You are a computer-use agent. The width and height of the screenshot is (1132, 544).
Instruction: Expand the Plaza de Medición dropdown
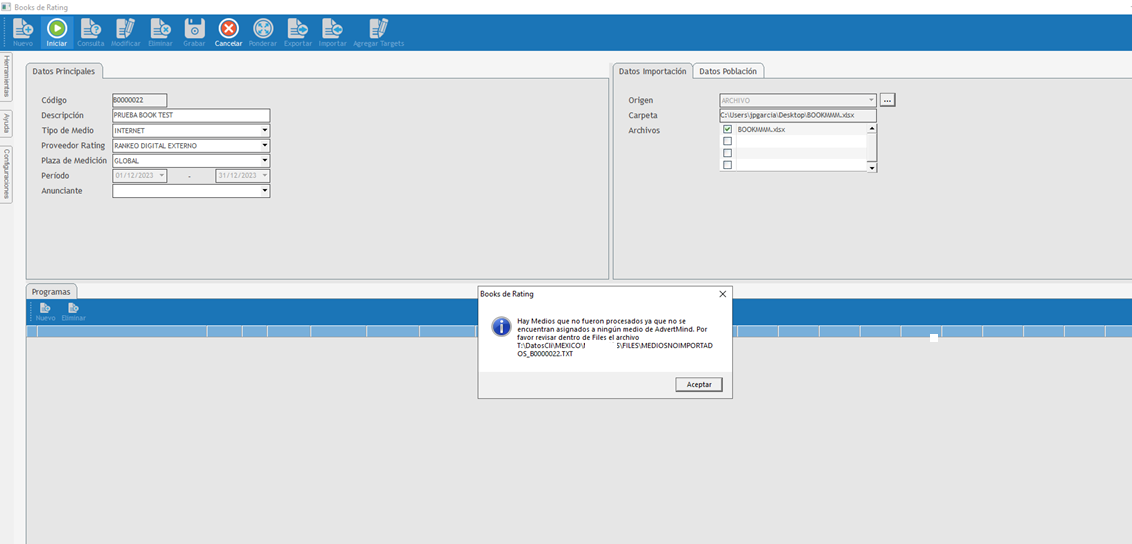[265, 161]
